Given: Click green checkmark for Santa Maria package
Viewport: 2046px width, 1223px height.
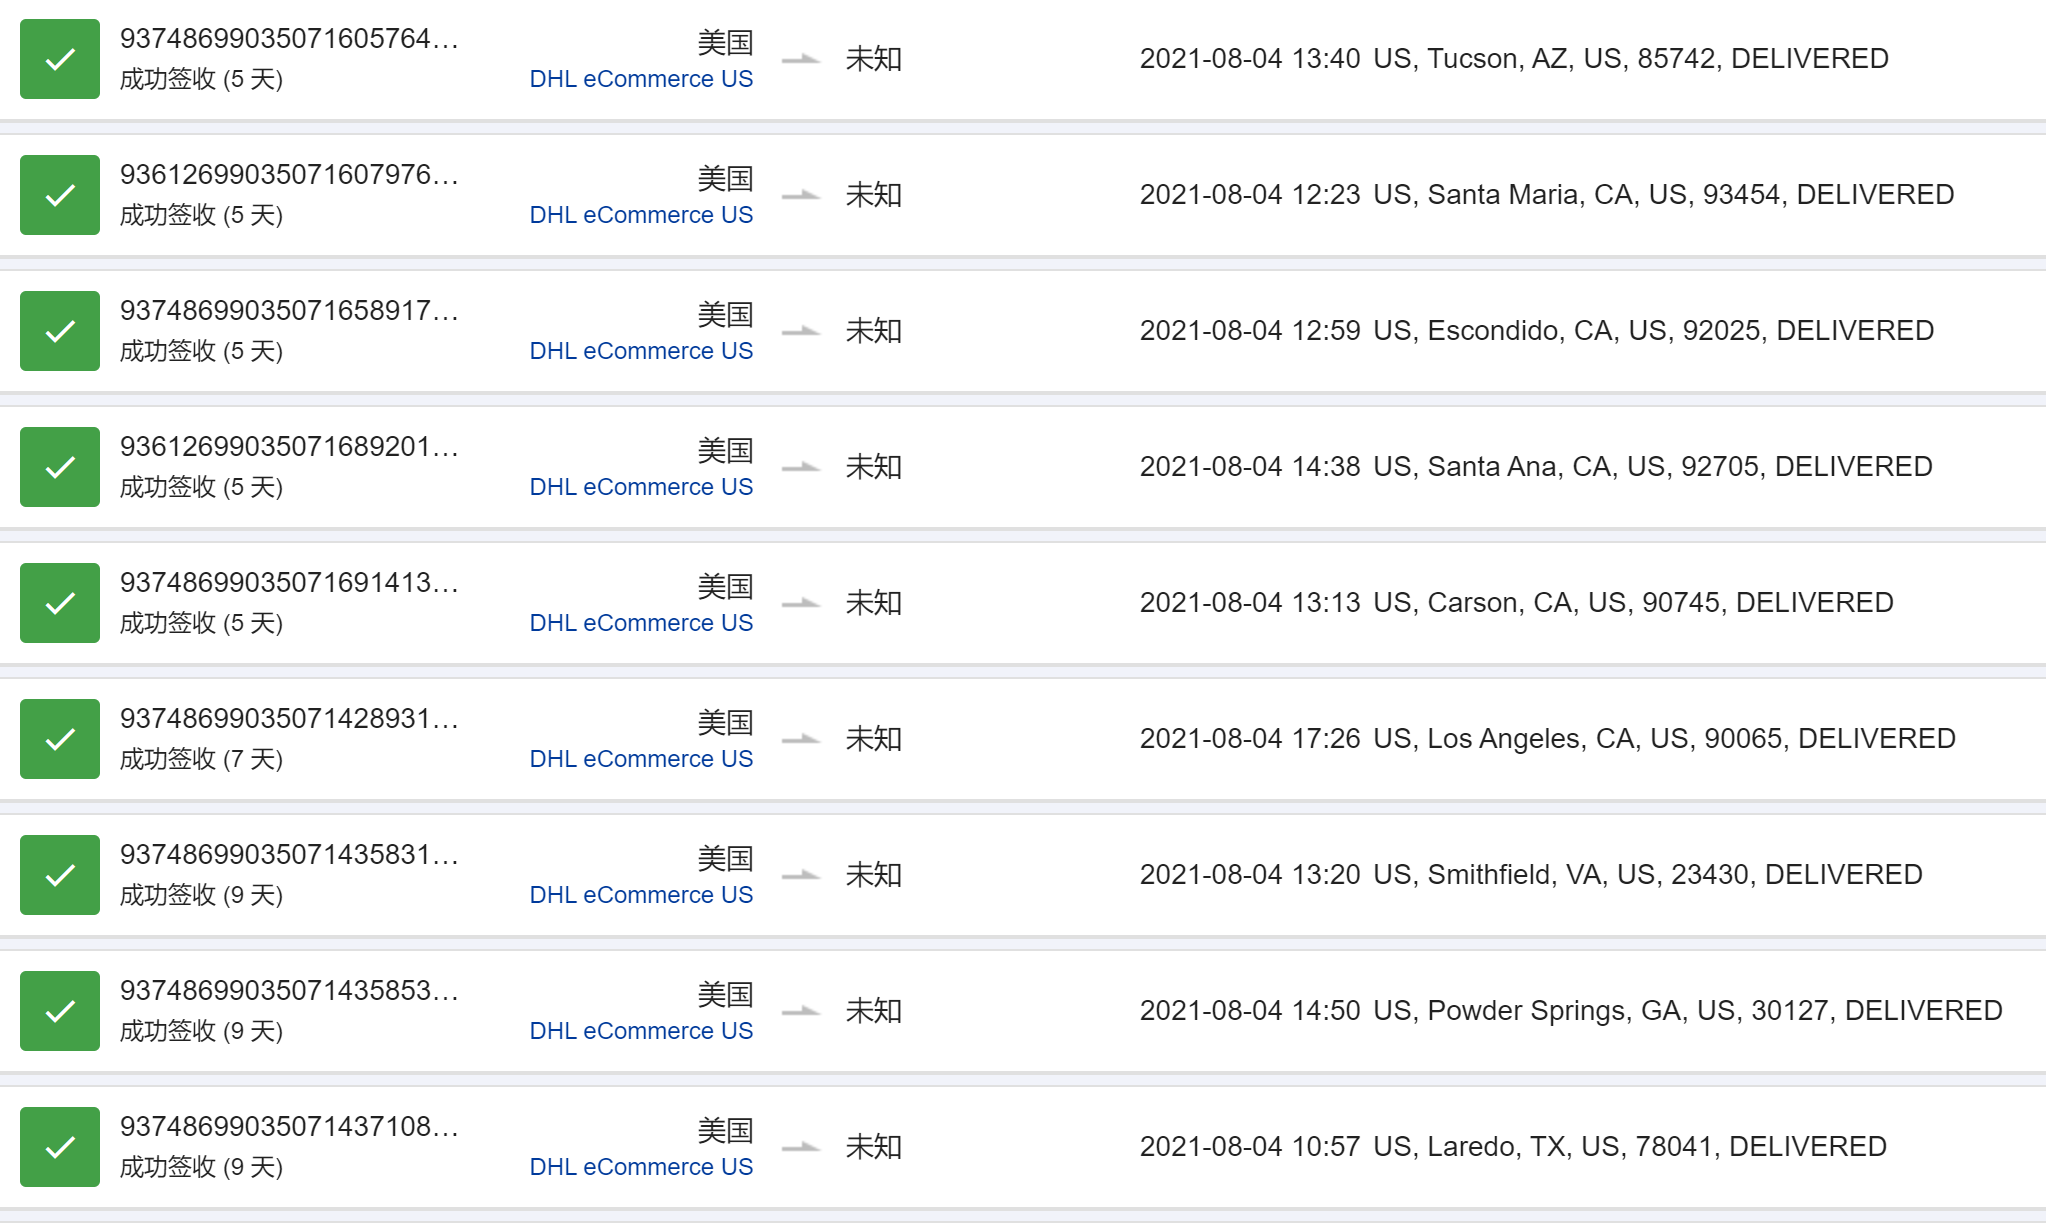Looking at the screenshot, I should [x=60, y=195].
